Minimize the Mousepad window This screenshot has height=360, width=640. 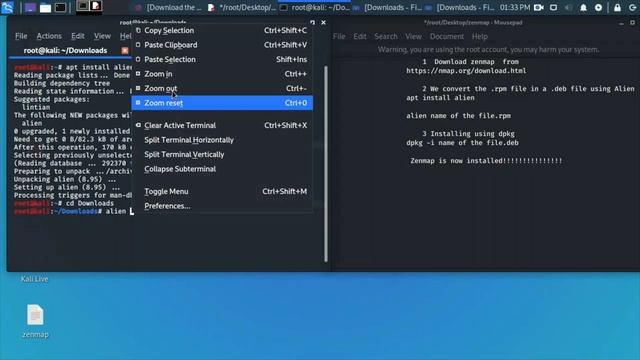(621, 23)
